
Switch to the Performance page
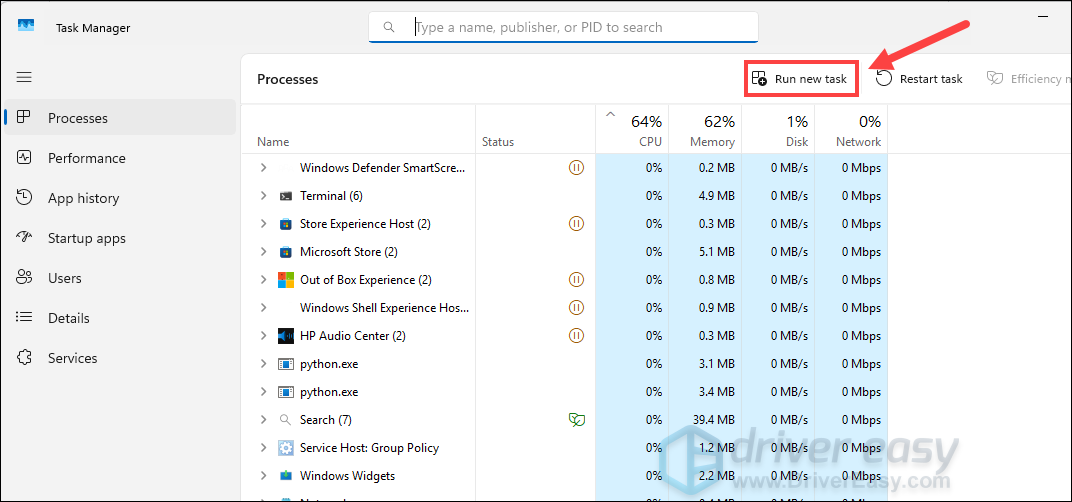click(x=120, y=158)
